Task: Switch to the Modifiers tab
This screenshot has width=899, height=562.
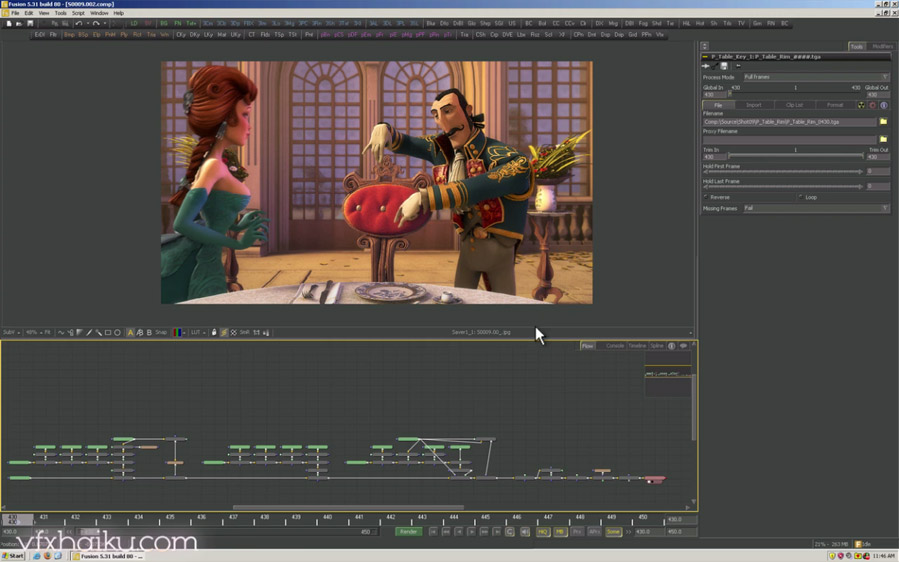Action: [x=882, y=46]
